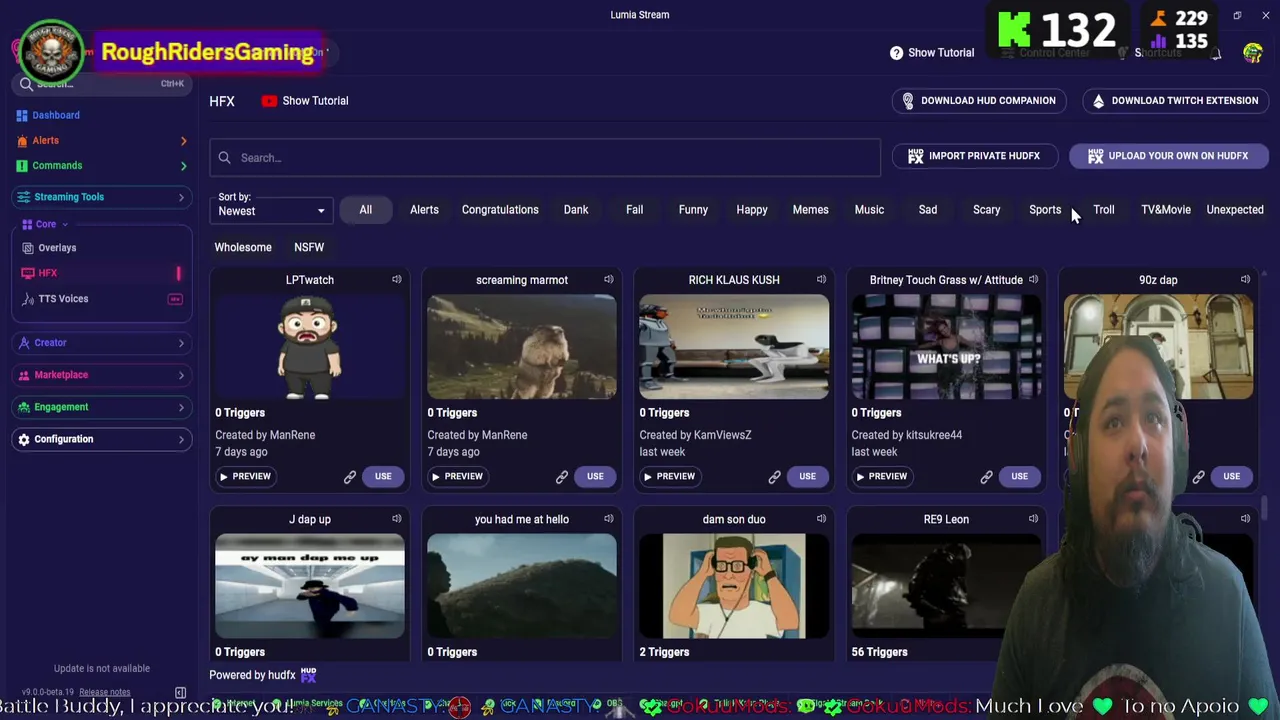Select the All category filter
The width and height of the screenshot is (1280, 720).
click(366, 210)
